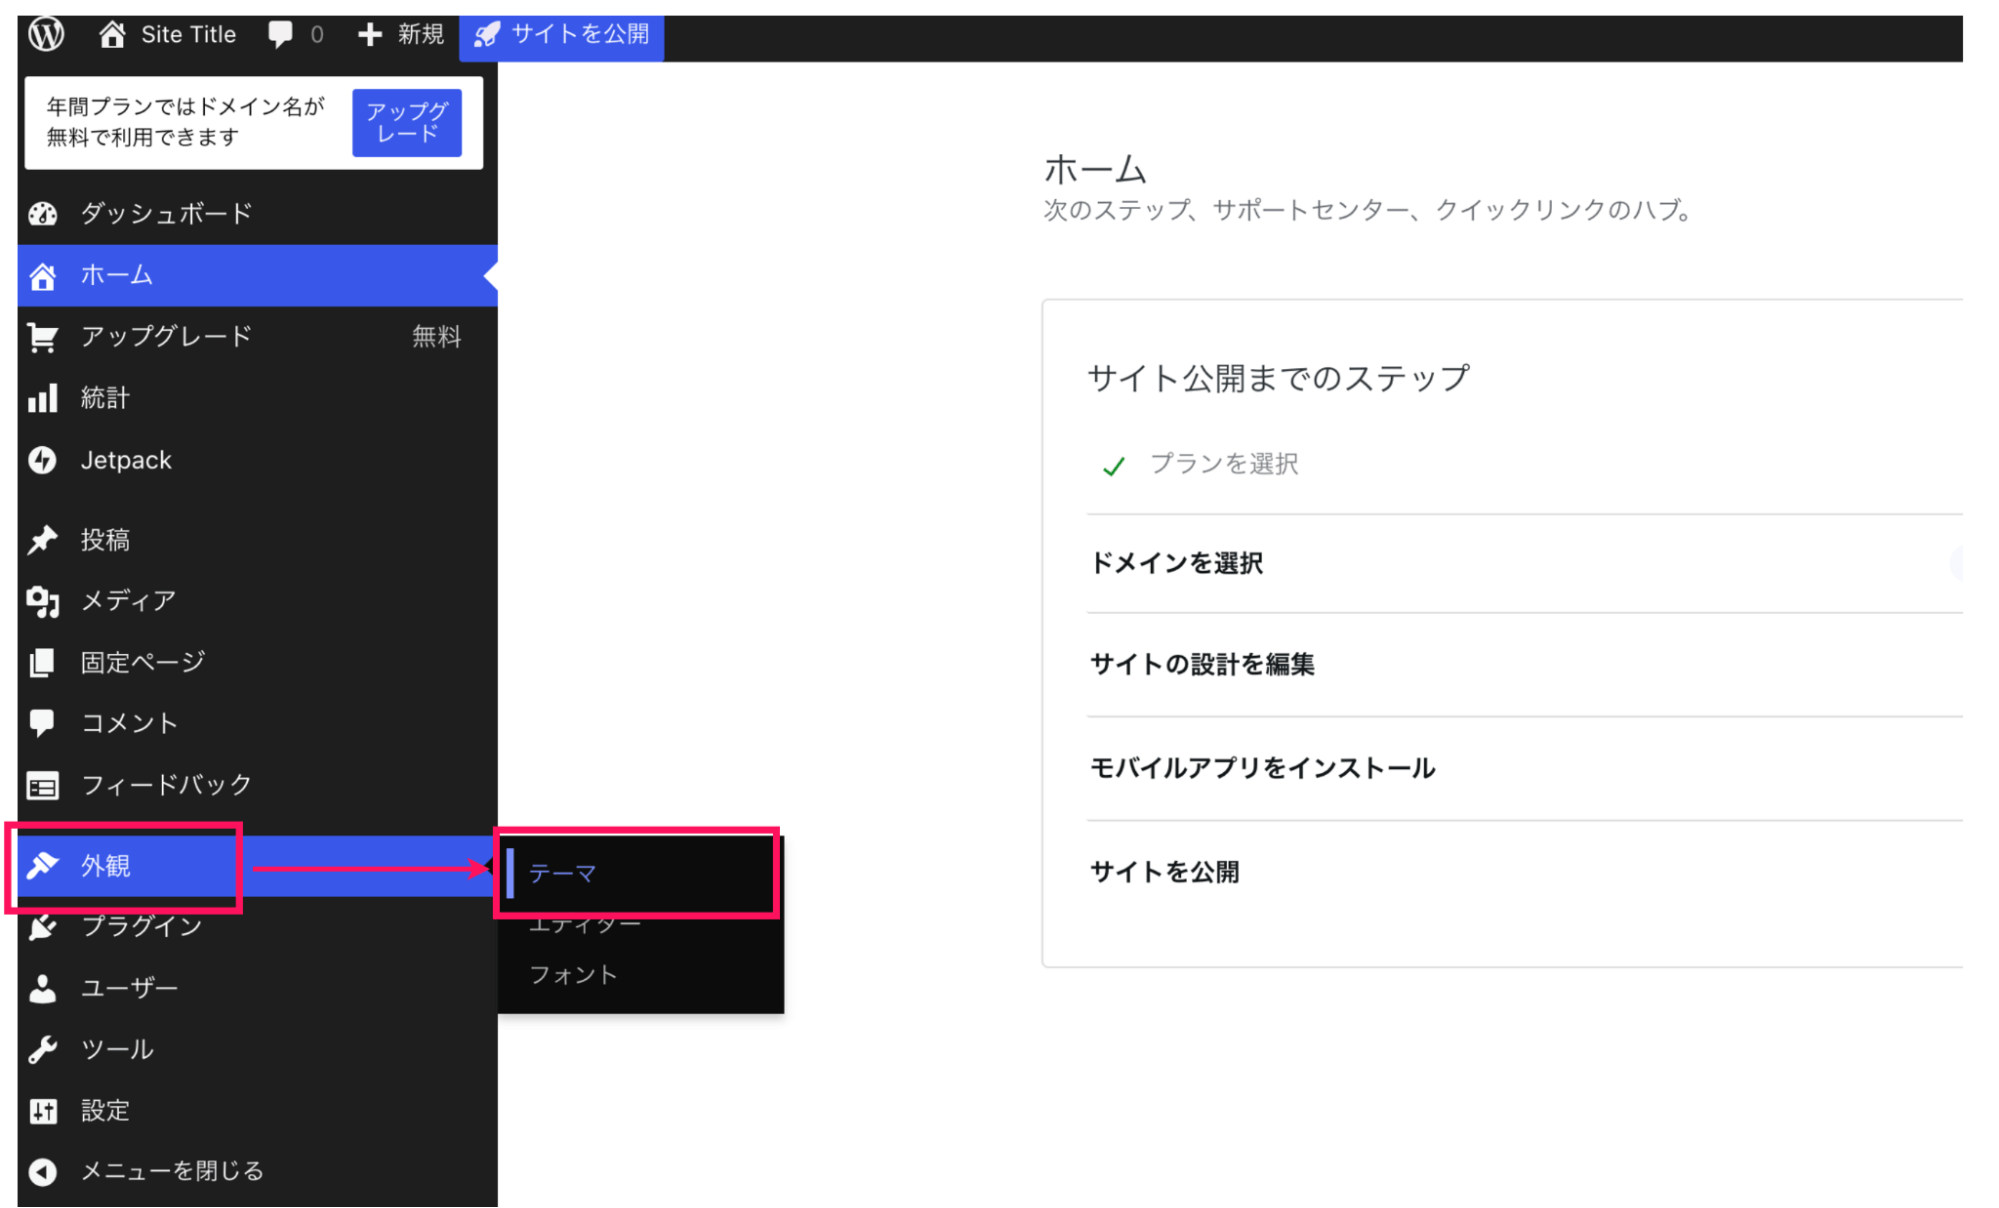
Task: Select the 投稿 pushpin icon
Action: (x=42, y=539)
